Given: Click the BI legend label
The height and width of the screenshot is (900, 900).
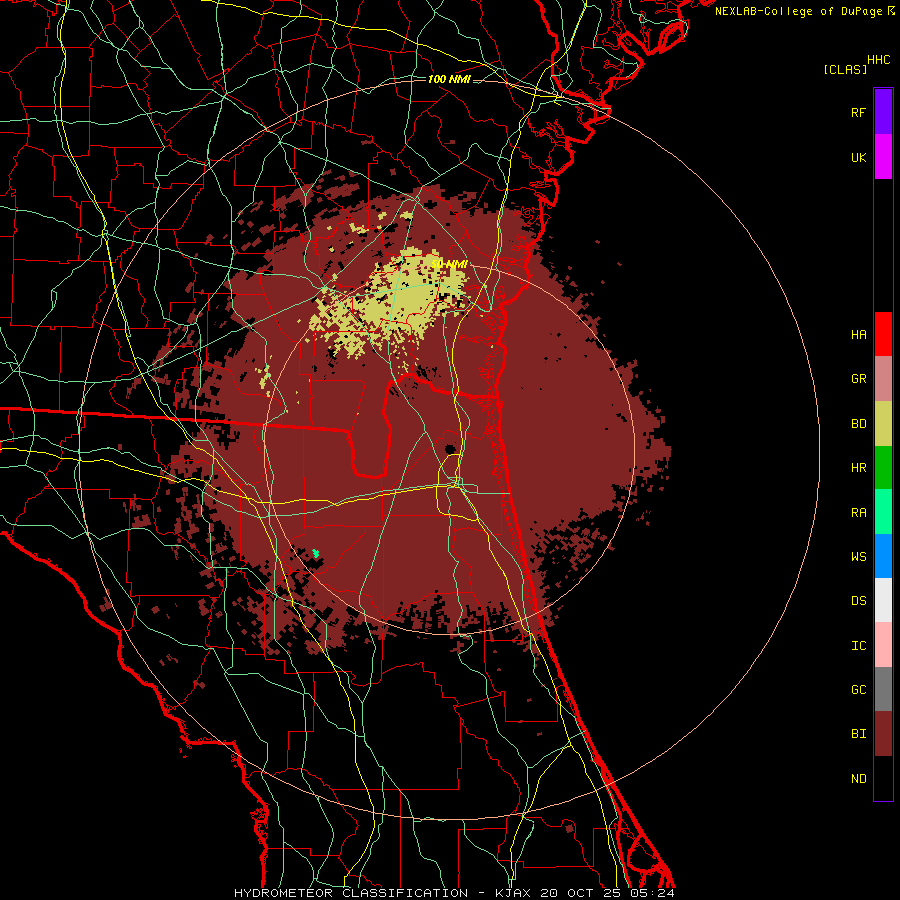Looking at the screenshot, I should tap(858, 734).
